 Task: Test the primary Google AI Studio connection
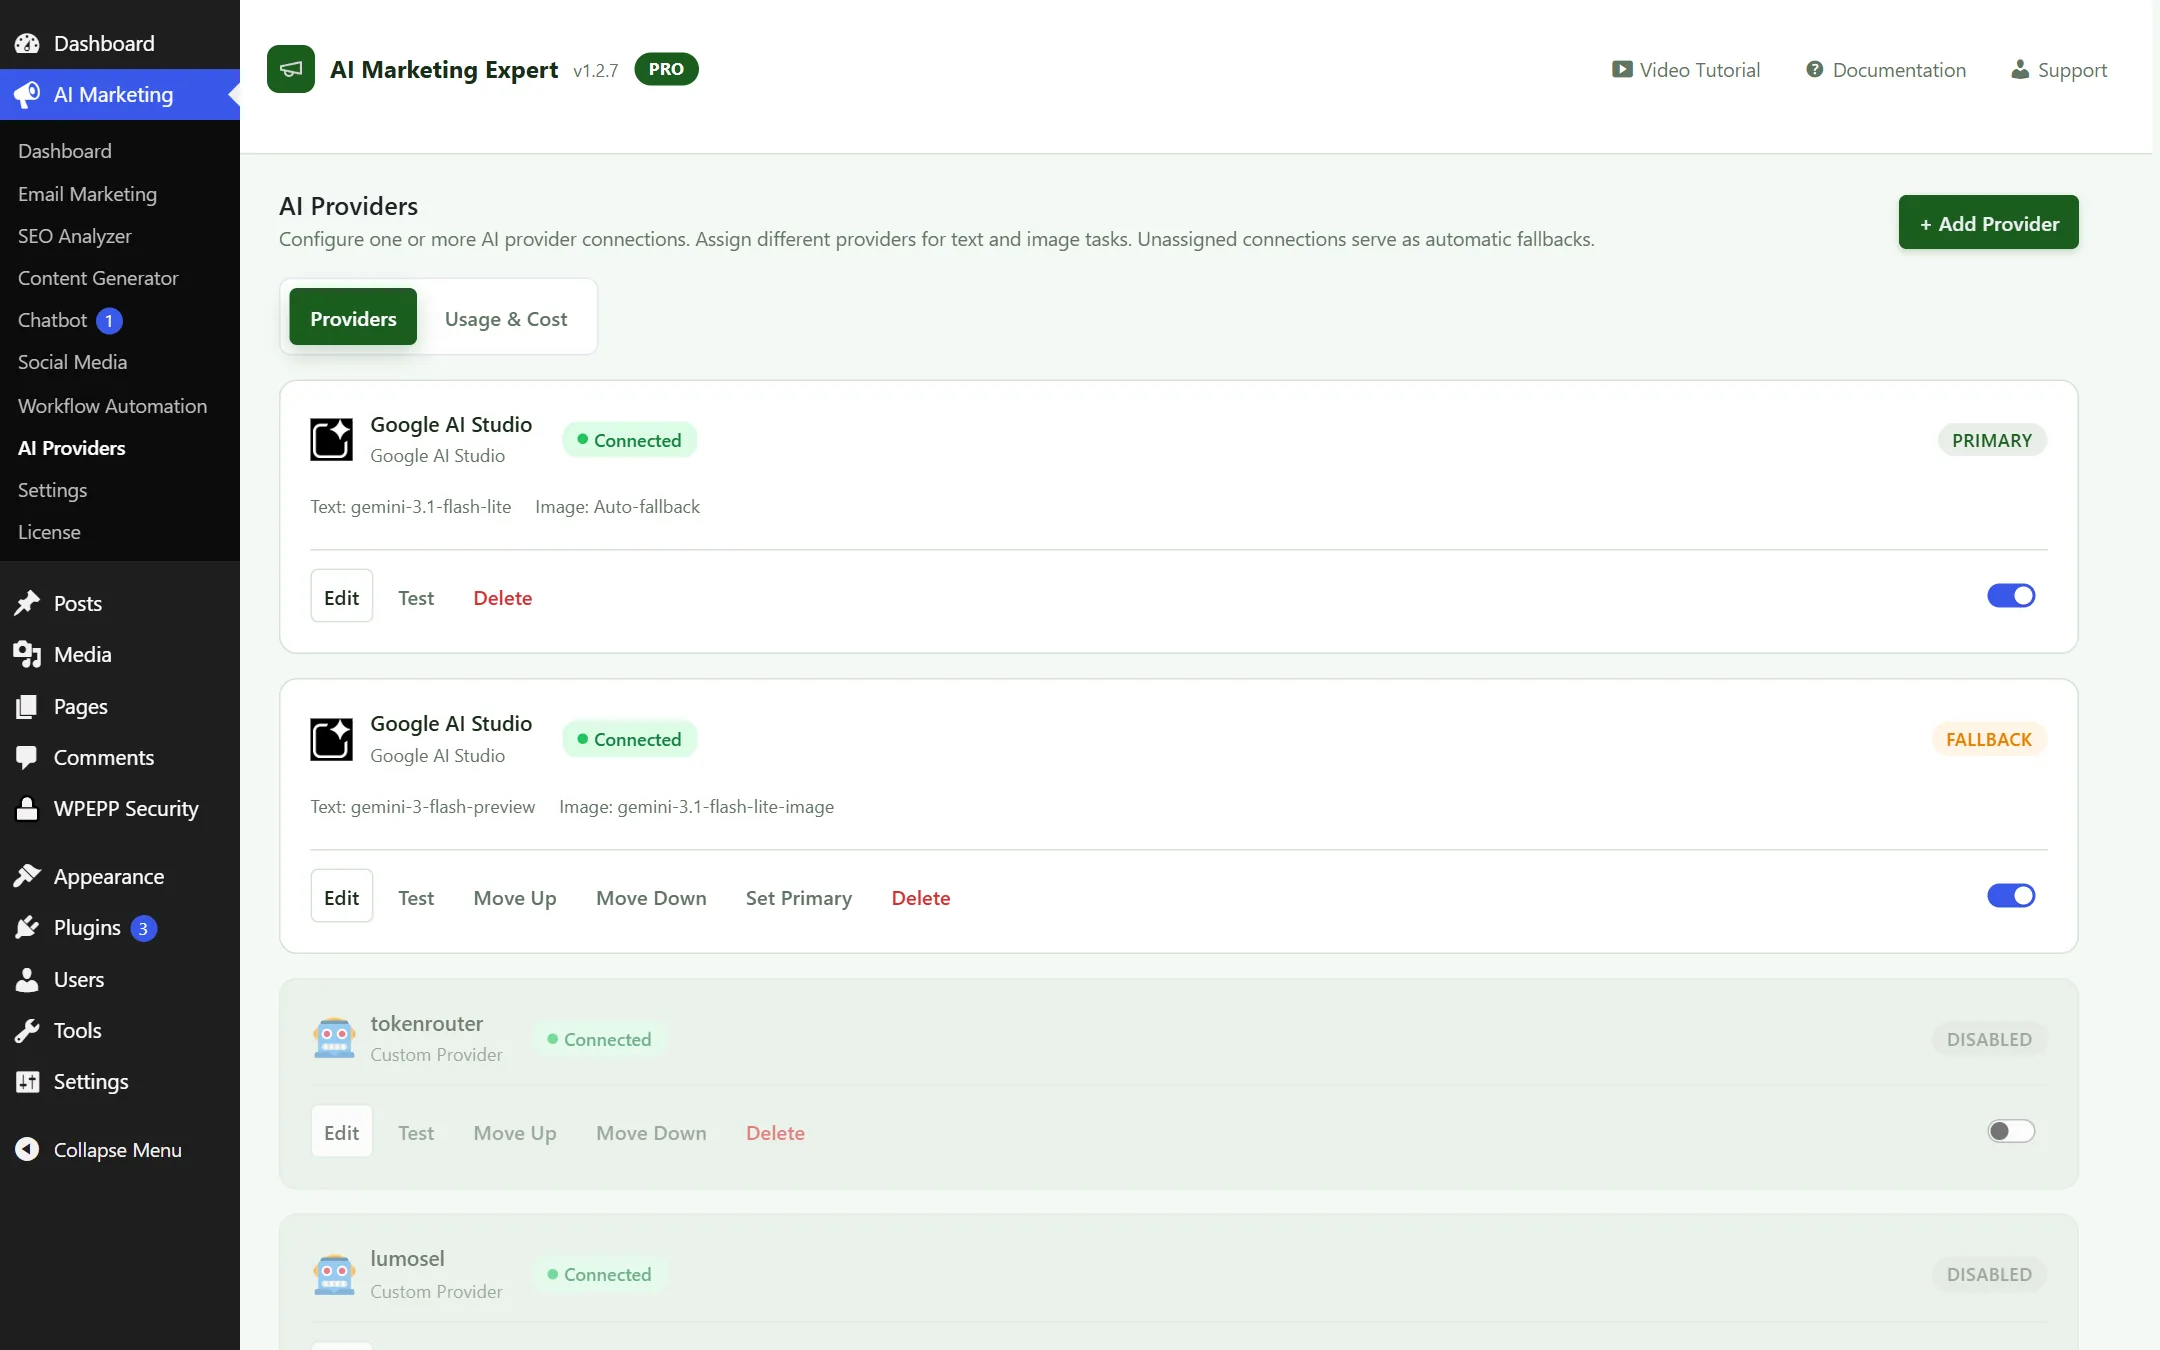416,597
